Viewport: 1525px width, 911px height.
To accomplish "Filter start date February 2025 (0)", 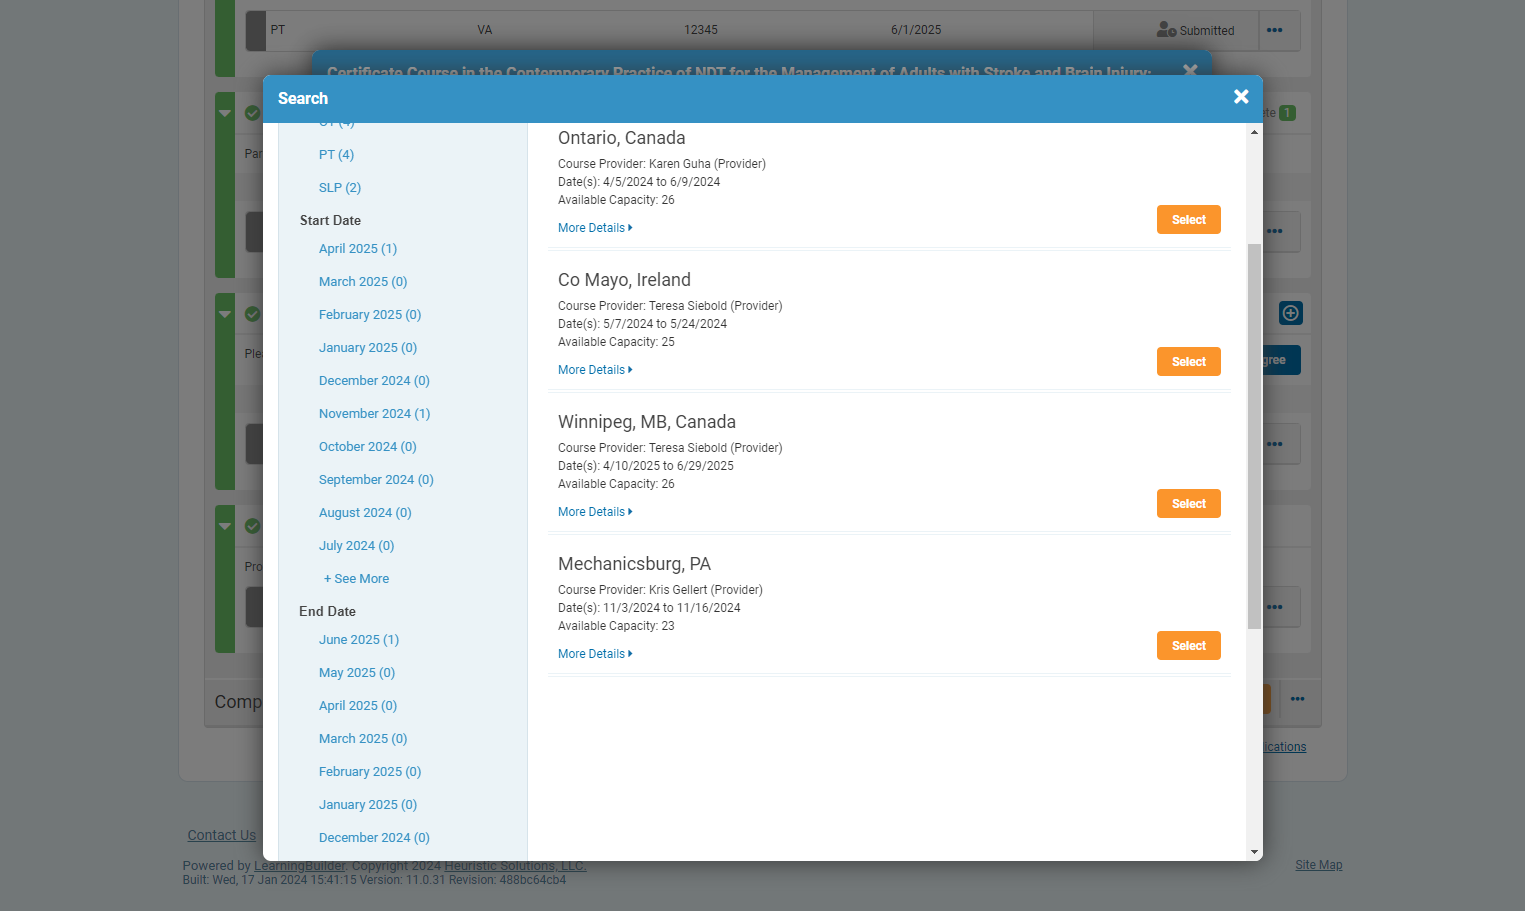I will [x=370, y=315].
